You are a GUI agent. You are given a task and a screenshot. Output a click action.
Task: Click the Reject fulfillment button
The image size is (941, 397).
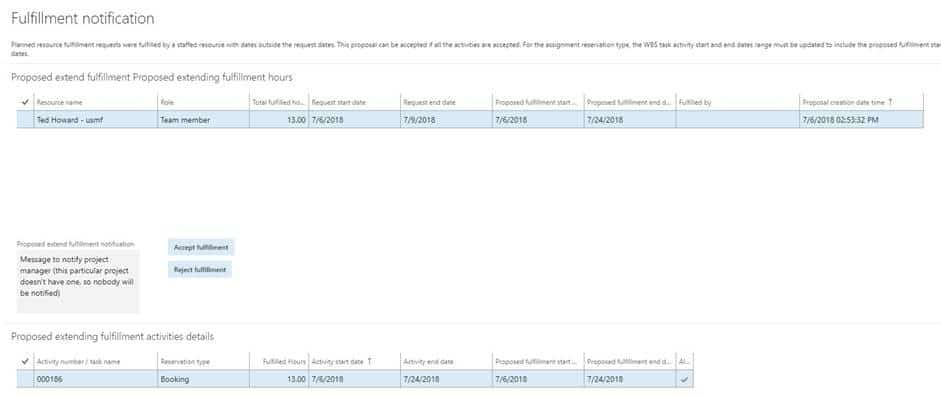pyautogui.click(x=200, y=270)
